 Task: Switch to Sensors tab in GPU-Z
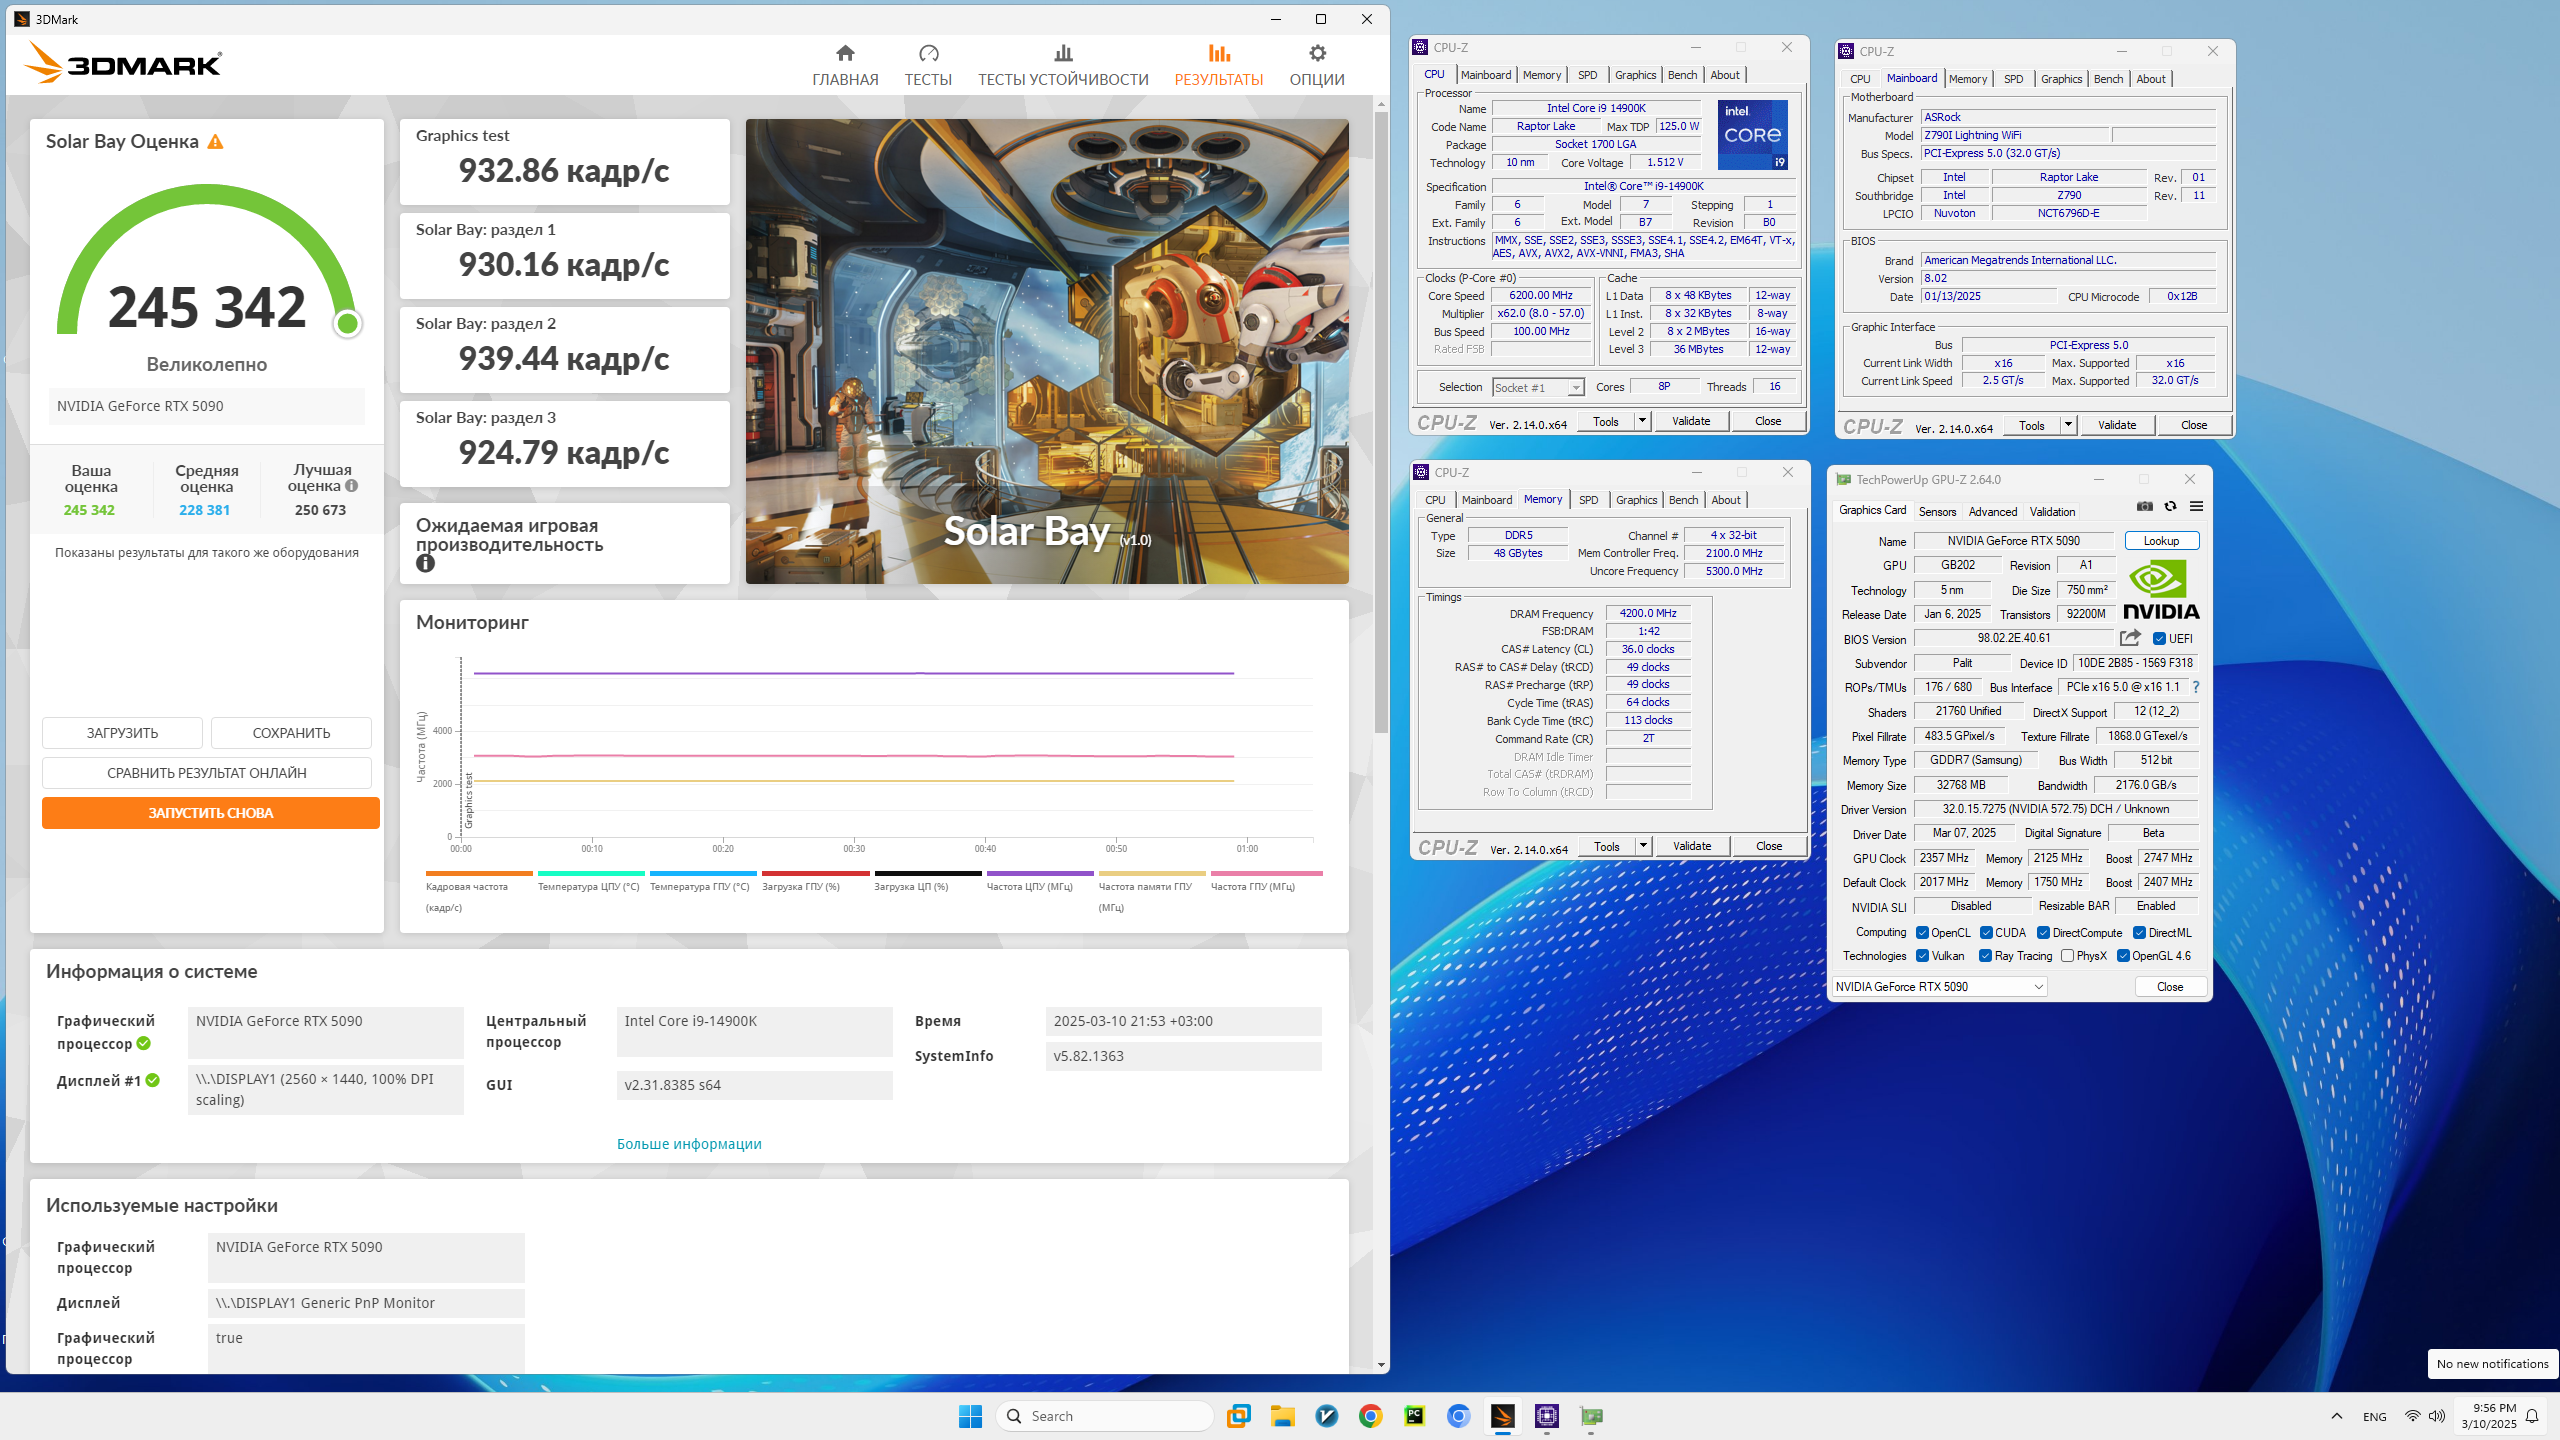click(x=1937, y=511)
